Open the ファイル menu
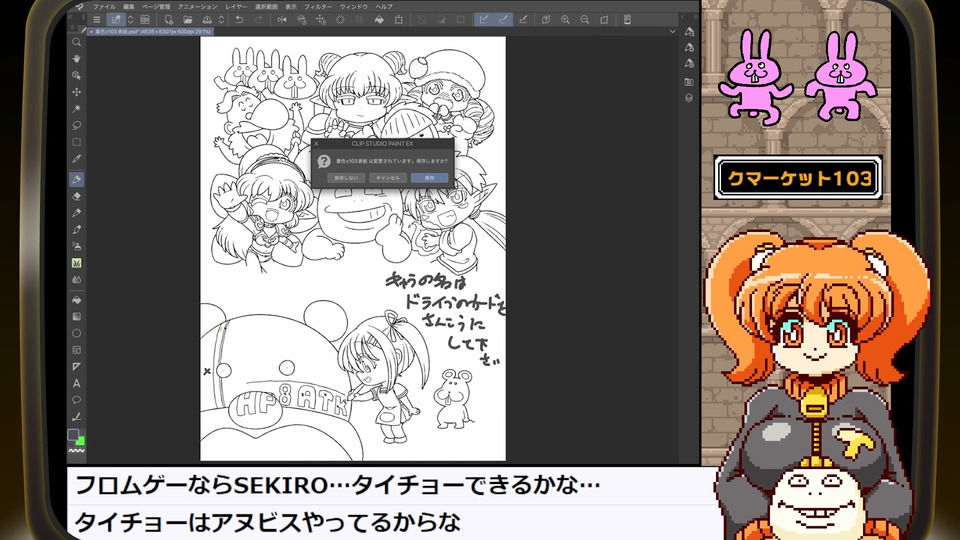 104,6
